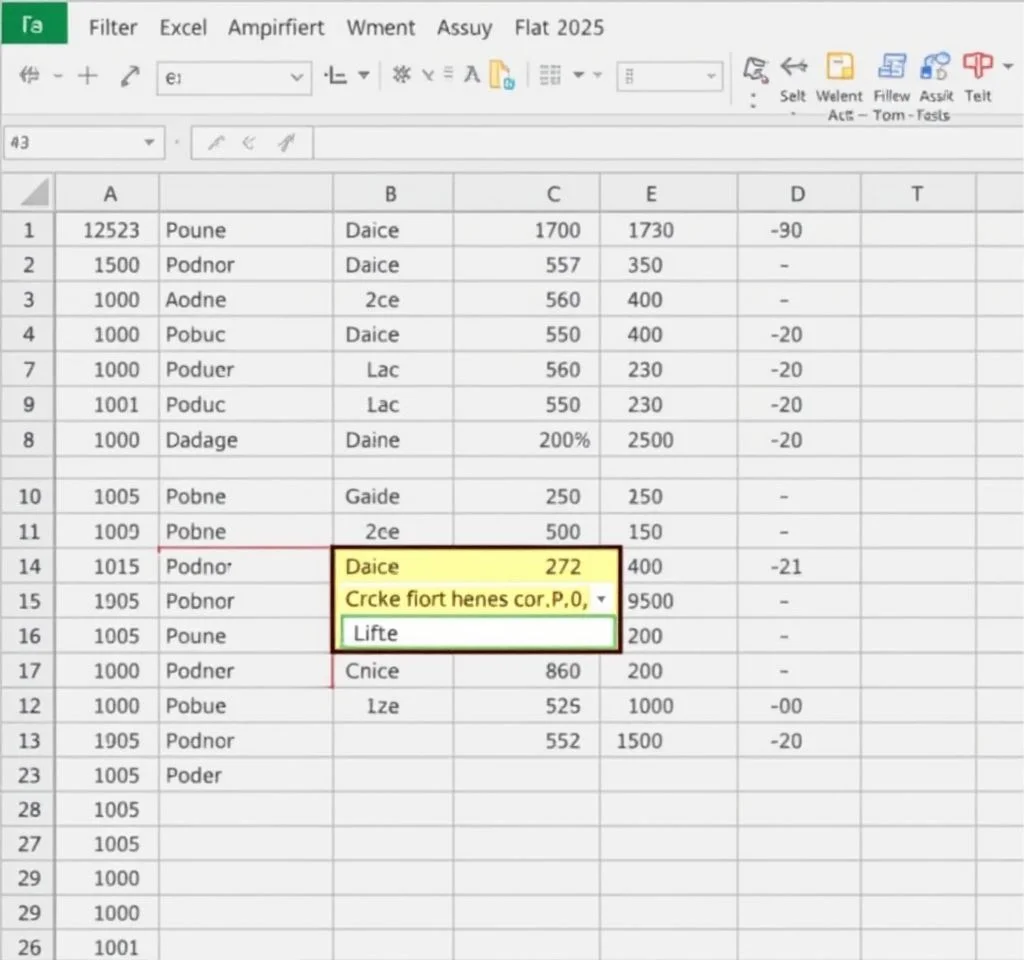The height and width of the screenshot is (960, 1024).
Task: Click the red Telt icon
Action: [978, 67]
